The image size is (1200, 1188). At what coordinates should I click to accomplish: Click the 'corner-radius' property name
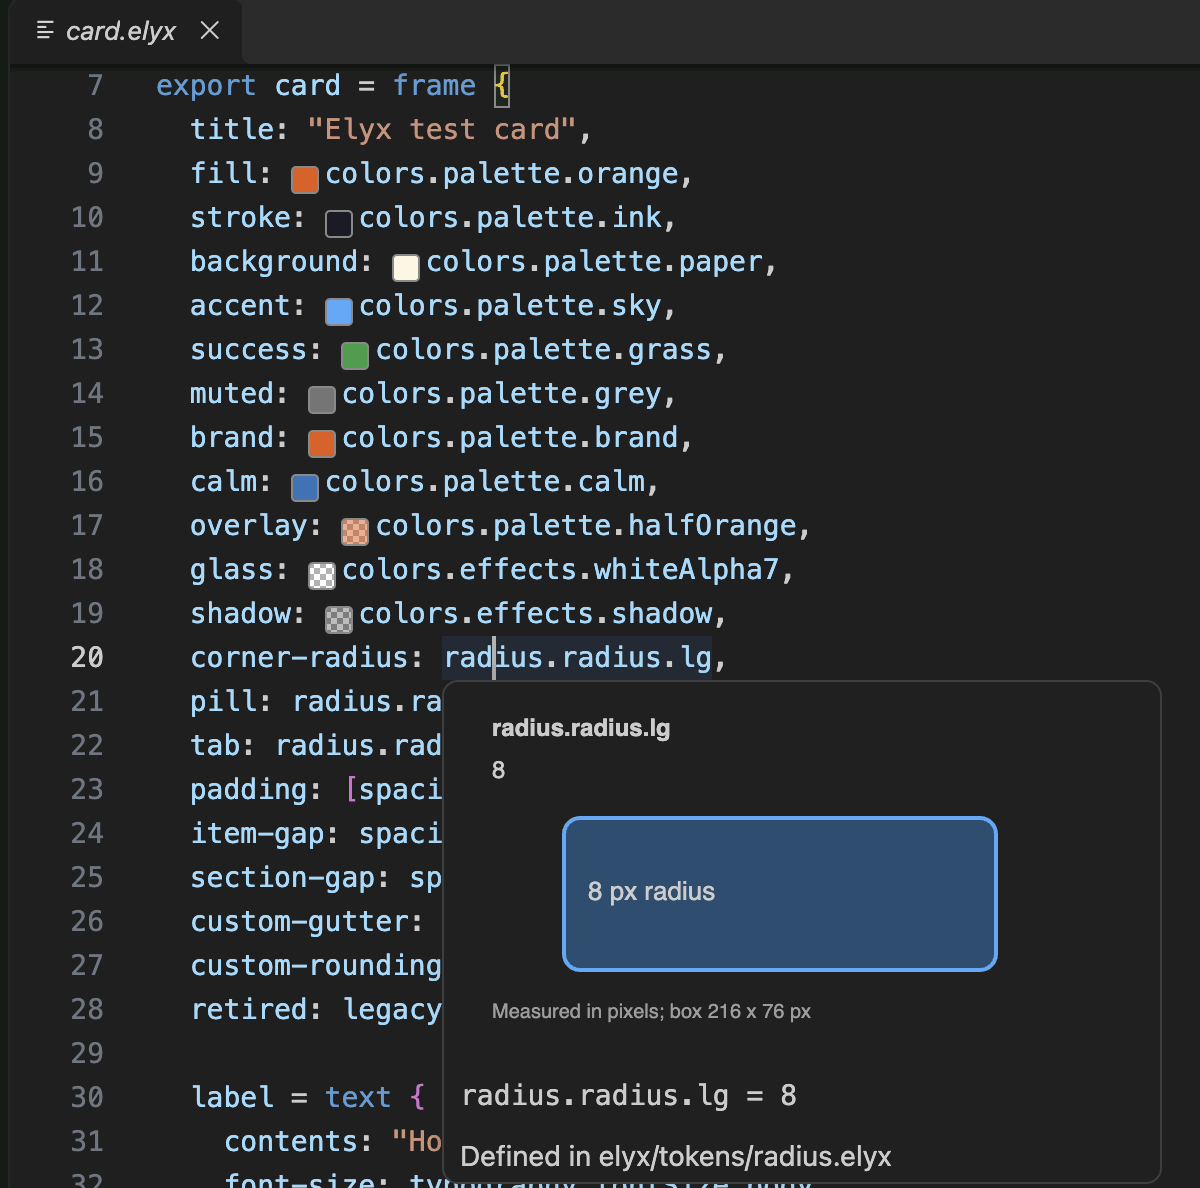pos(300,657)
